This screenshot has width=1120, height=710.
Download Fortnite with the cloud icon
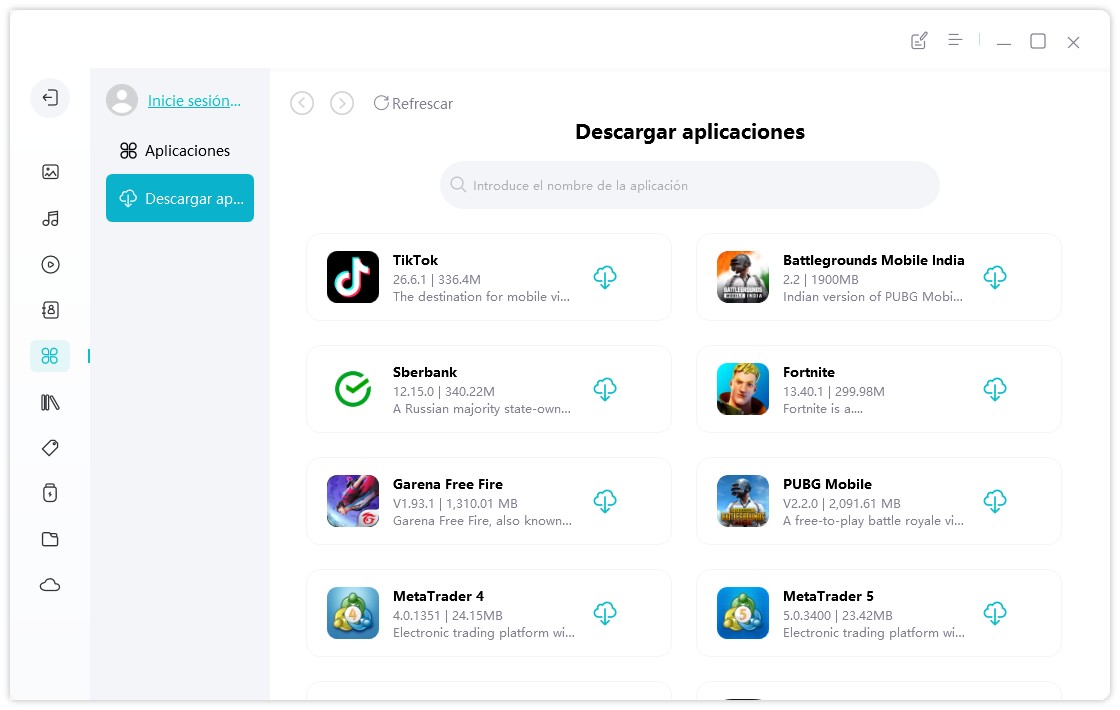pos(995,389)
